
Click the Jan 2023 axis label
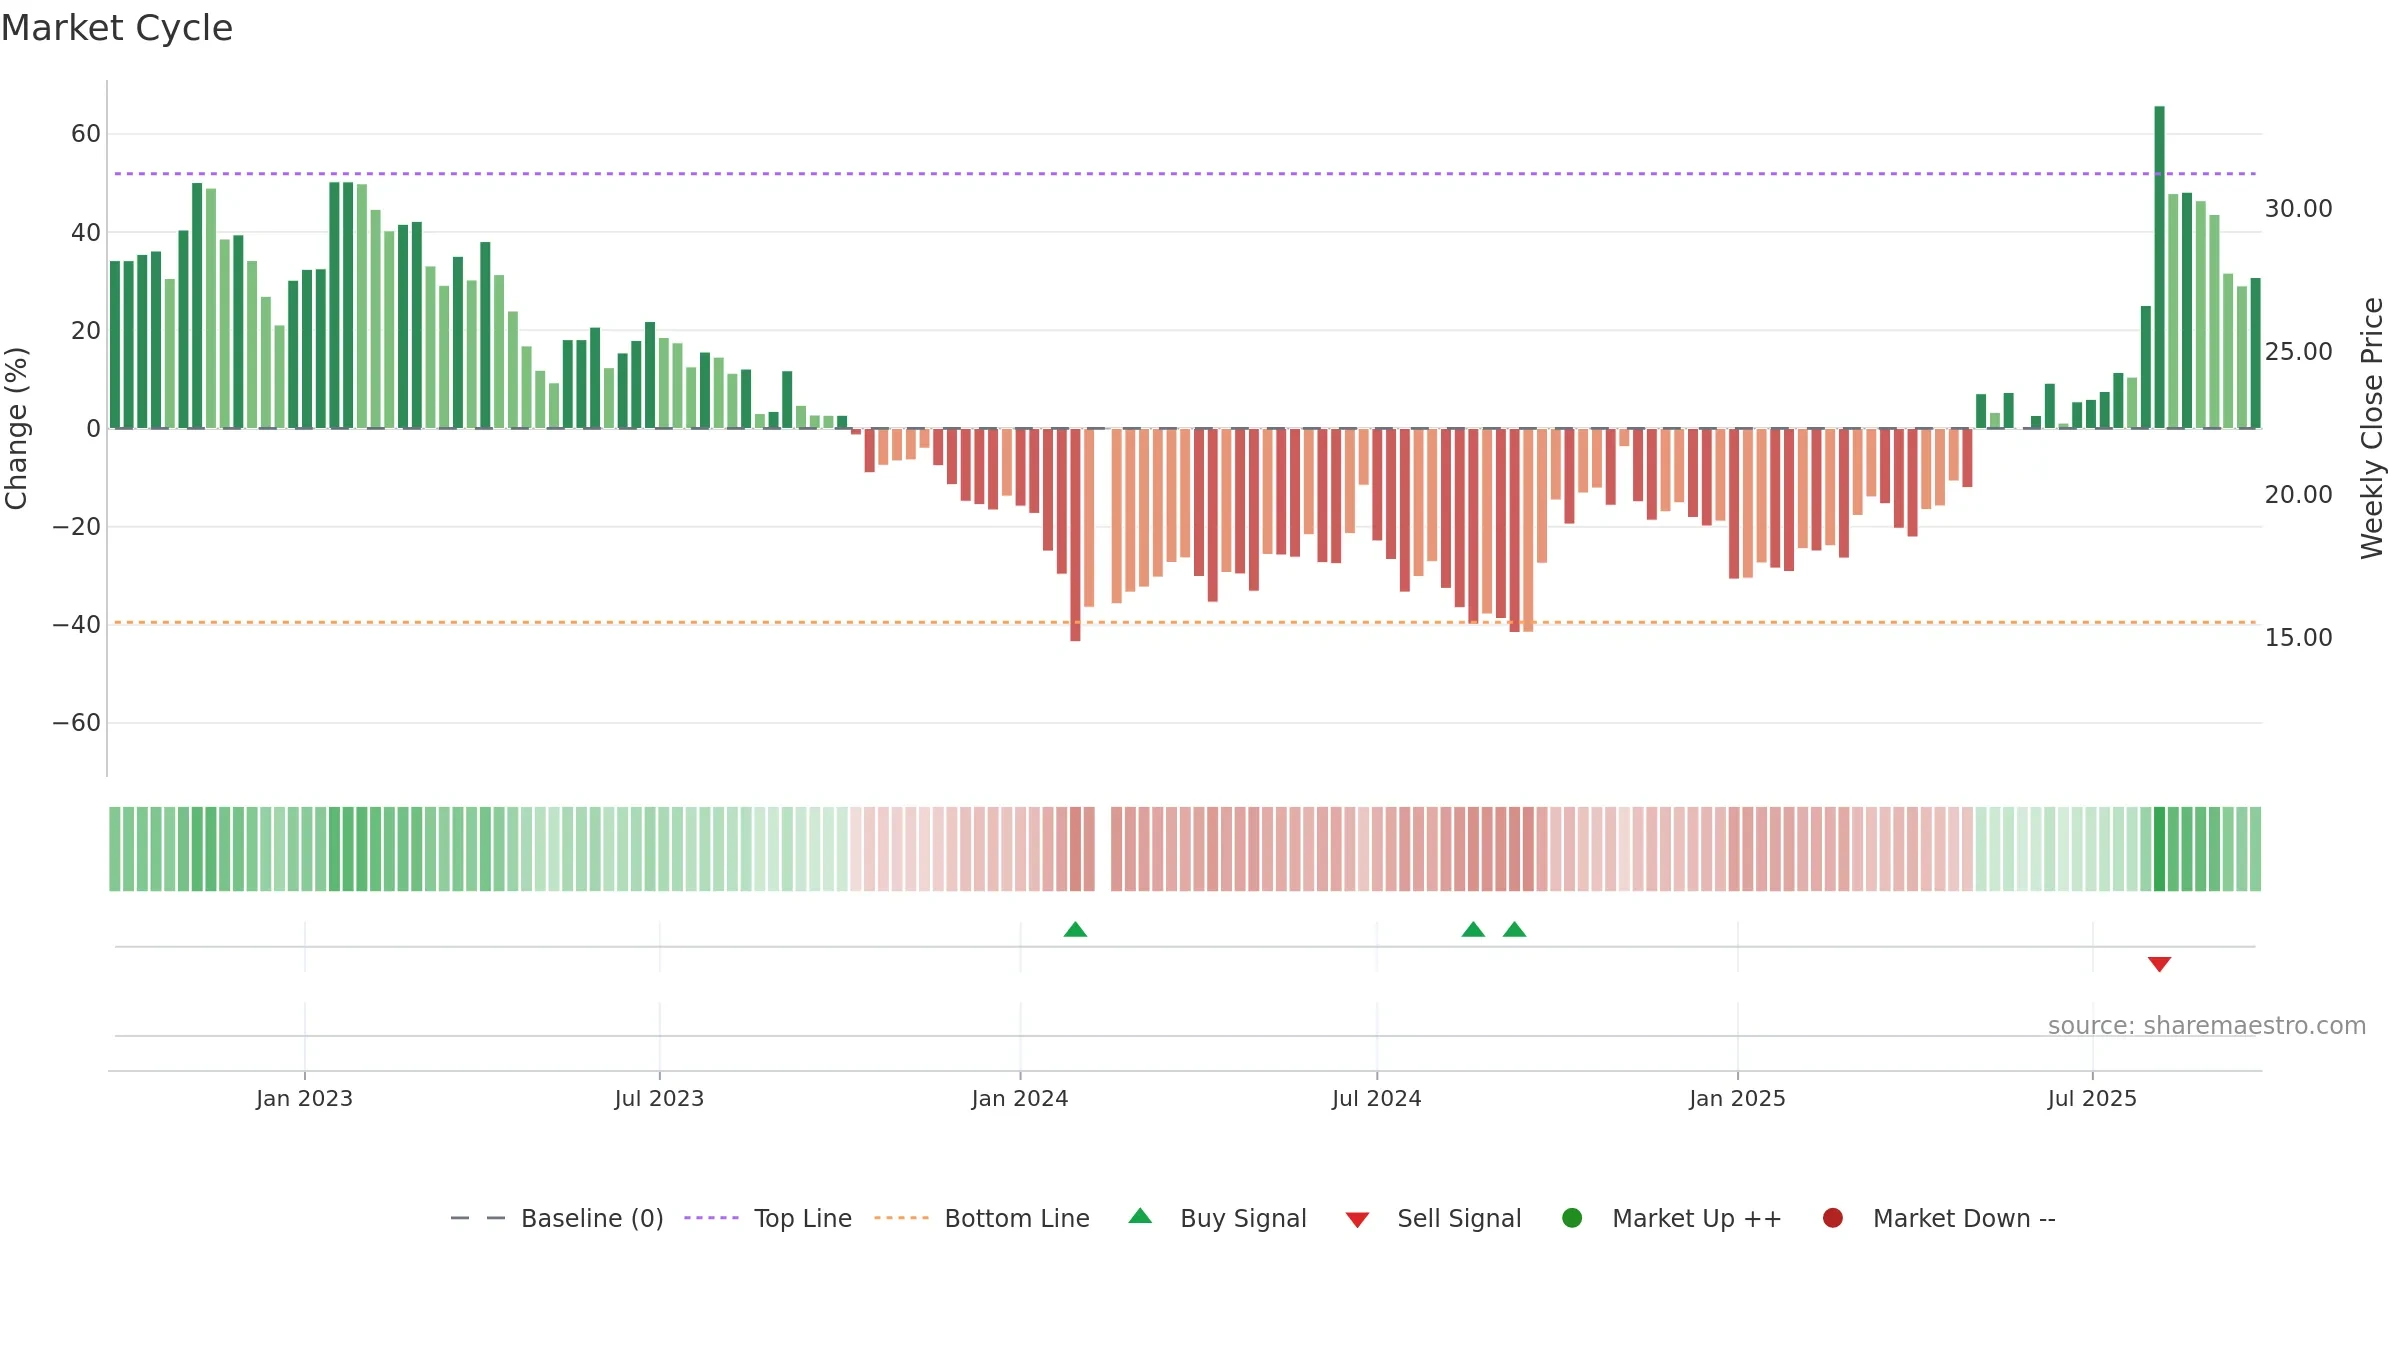tap(304, 1098)
